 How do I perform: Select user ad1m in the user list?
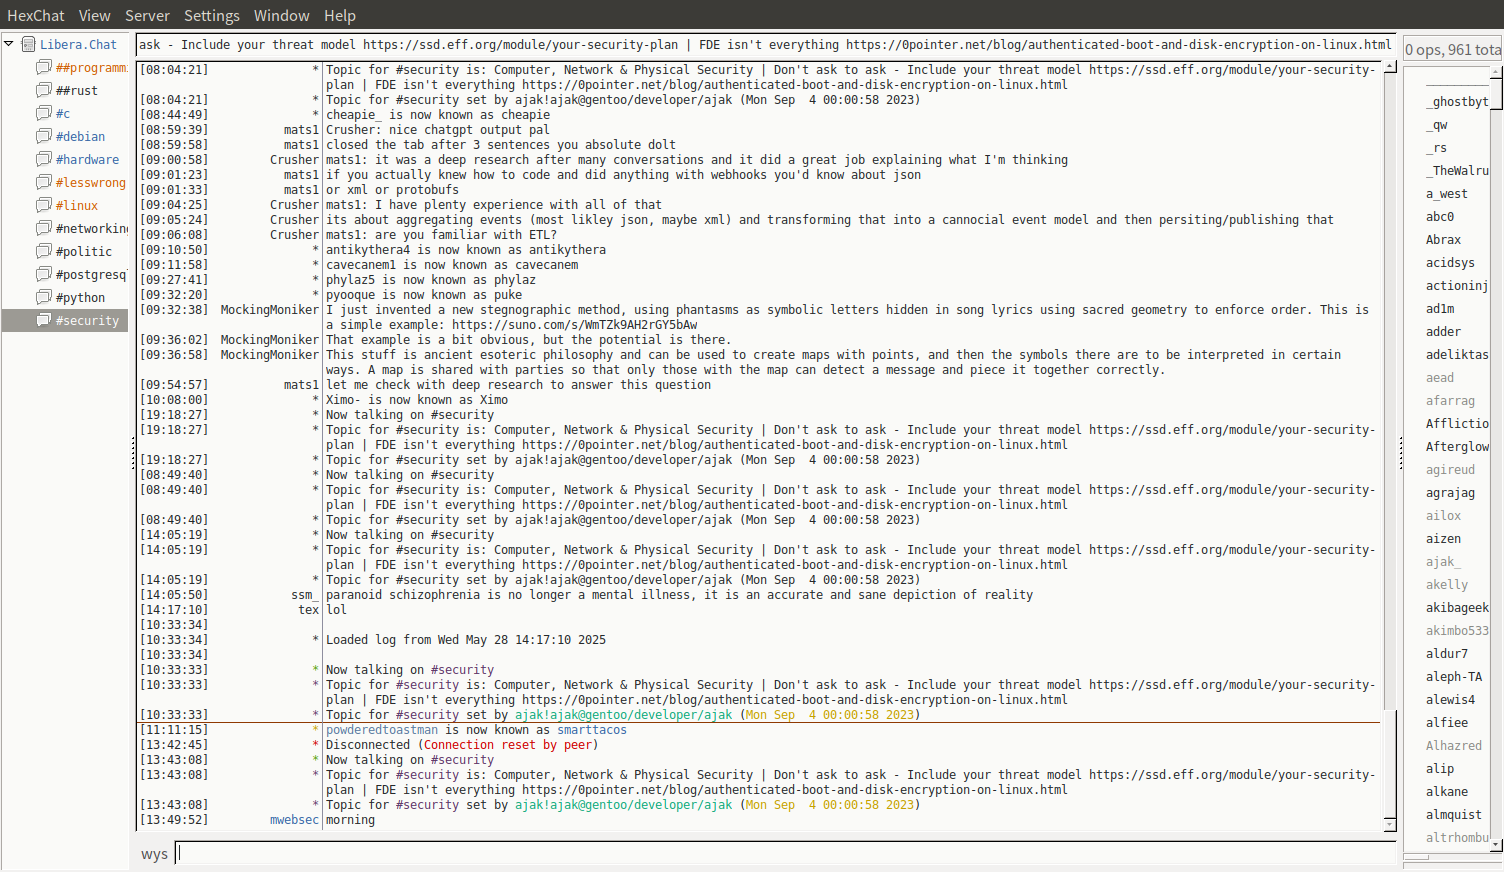pos(1440,309)
